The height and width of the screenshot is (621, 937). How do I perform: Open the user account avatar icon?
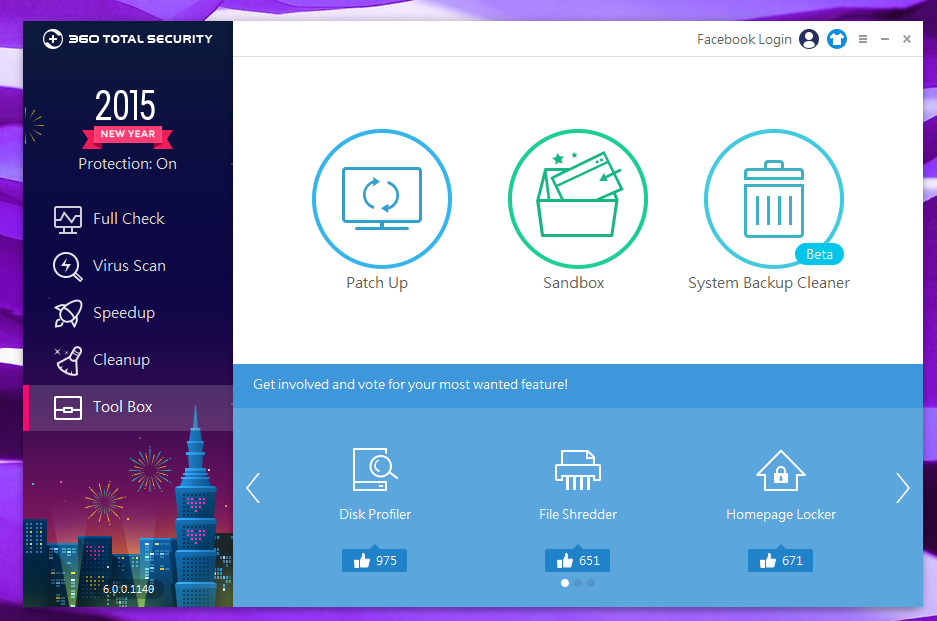809,39
